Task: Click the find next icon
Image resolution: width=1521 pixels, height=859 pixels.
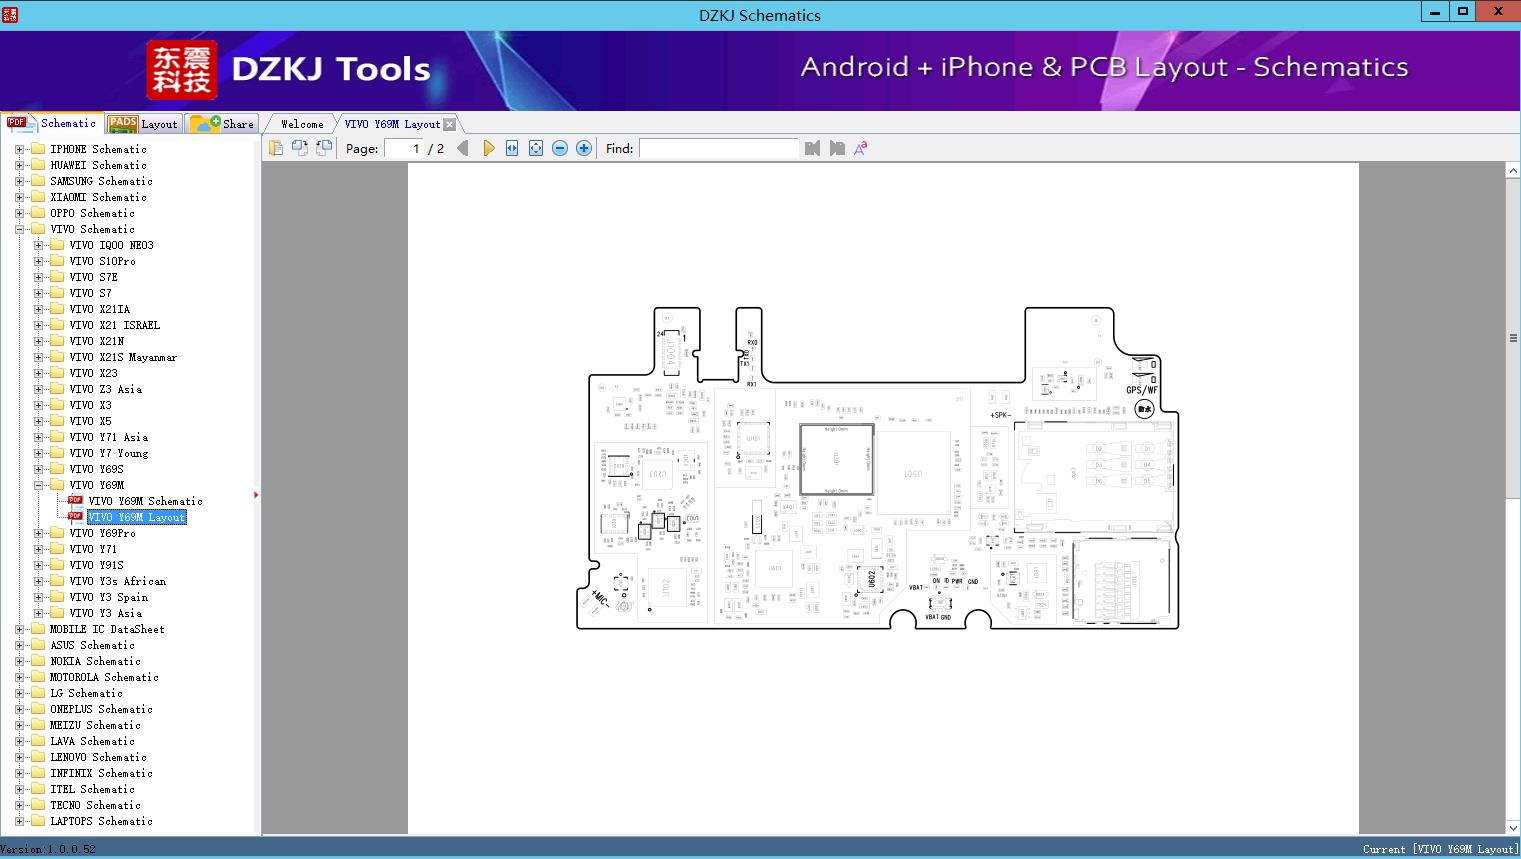Action: pos(837,148)
